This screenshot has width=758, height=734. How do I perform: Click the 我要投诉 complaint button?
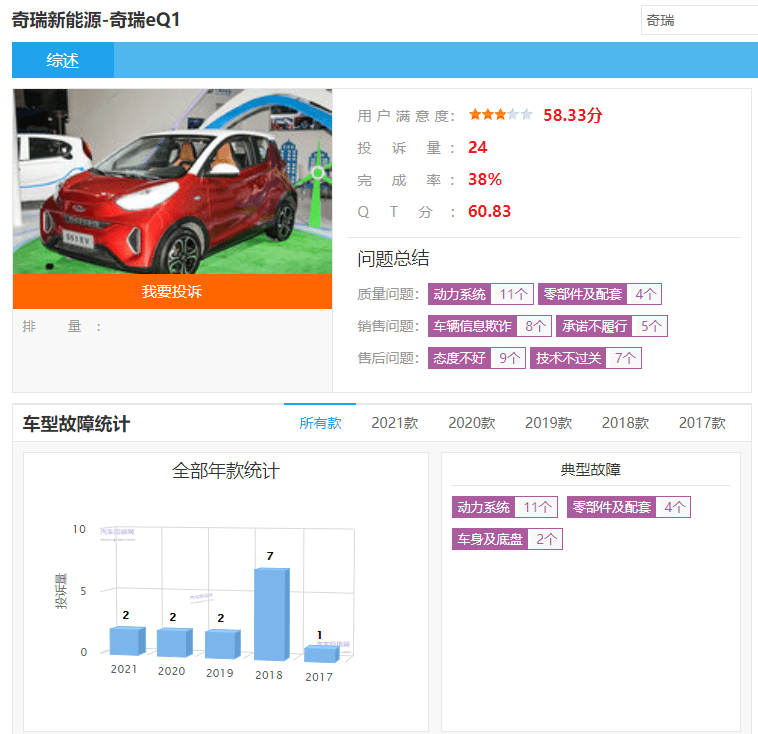coord(172,292)
